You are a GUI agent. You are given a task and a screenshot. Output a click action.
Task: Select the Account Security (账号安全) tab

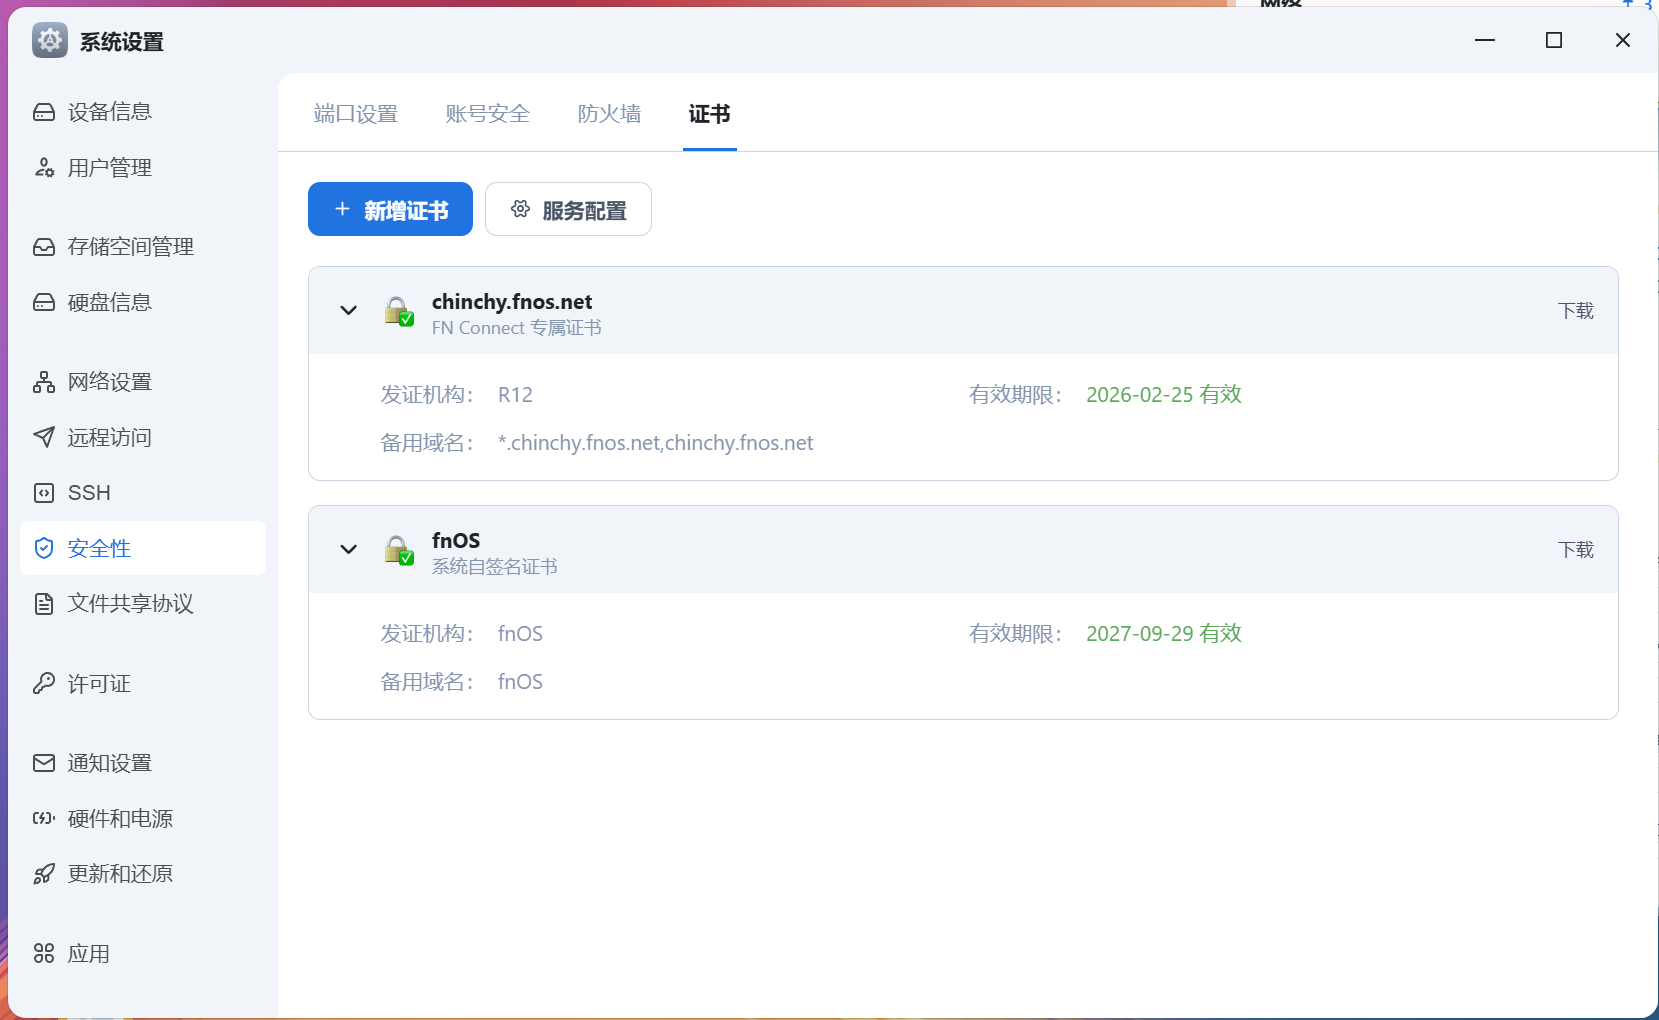(x=487, y=114)
